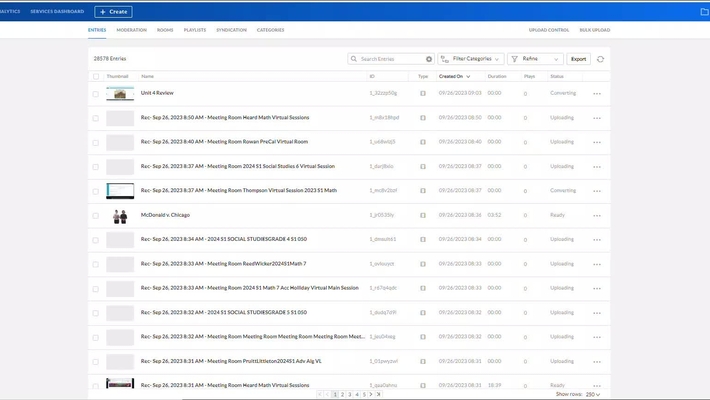Viewport: 710px width, 400px height.
Task: Click the filter categories tree icon
Action: (x=445, y=59)
